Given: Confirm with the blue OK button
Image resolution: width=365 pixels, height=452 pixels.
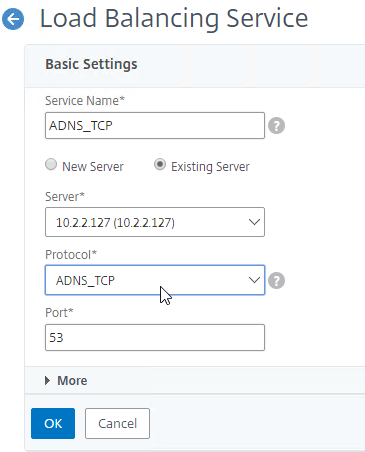Looking at the screenshot, I should [x=53, y=423].
